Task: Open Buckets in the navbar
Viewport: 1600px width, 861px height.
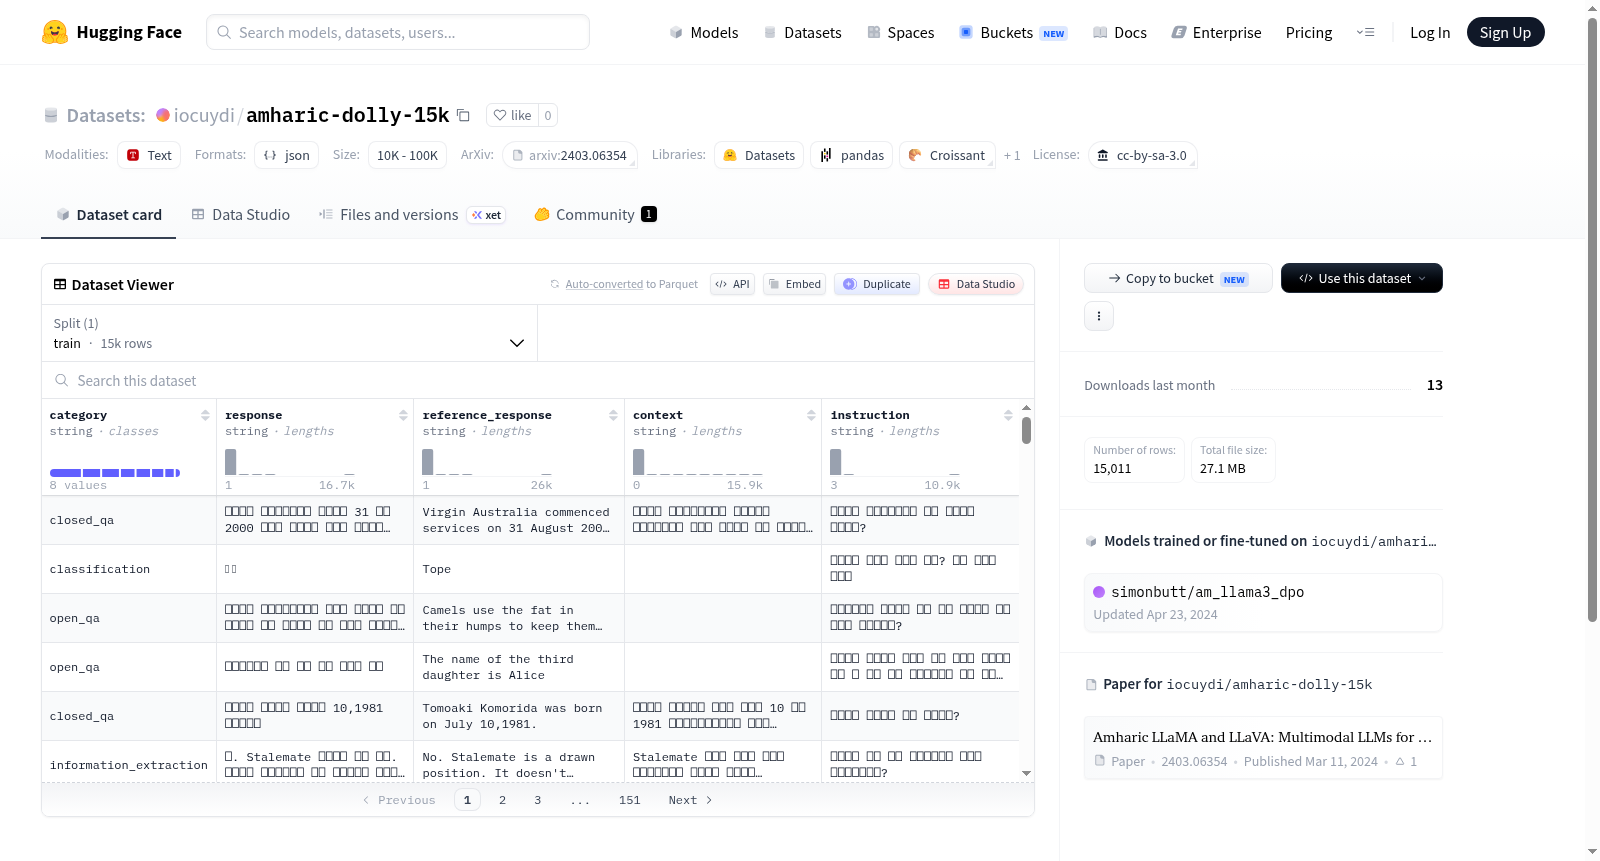Action: click(1013, 32)
